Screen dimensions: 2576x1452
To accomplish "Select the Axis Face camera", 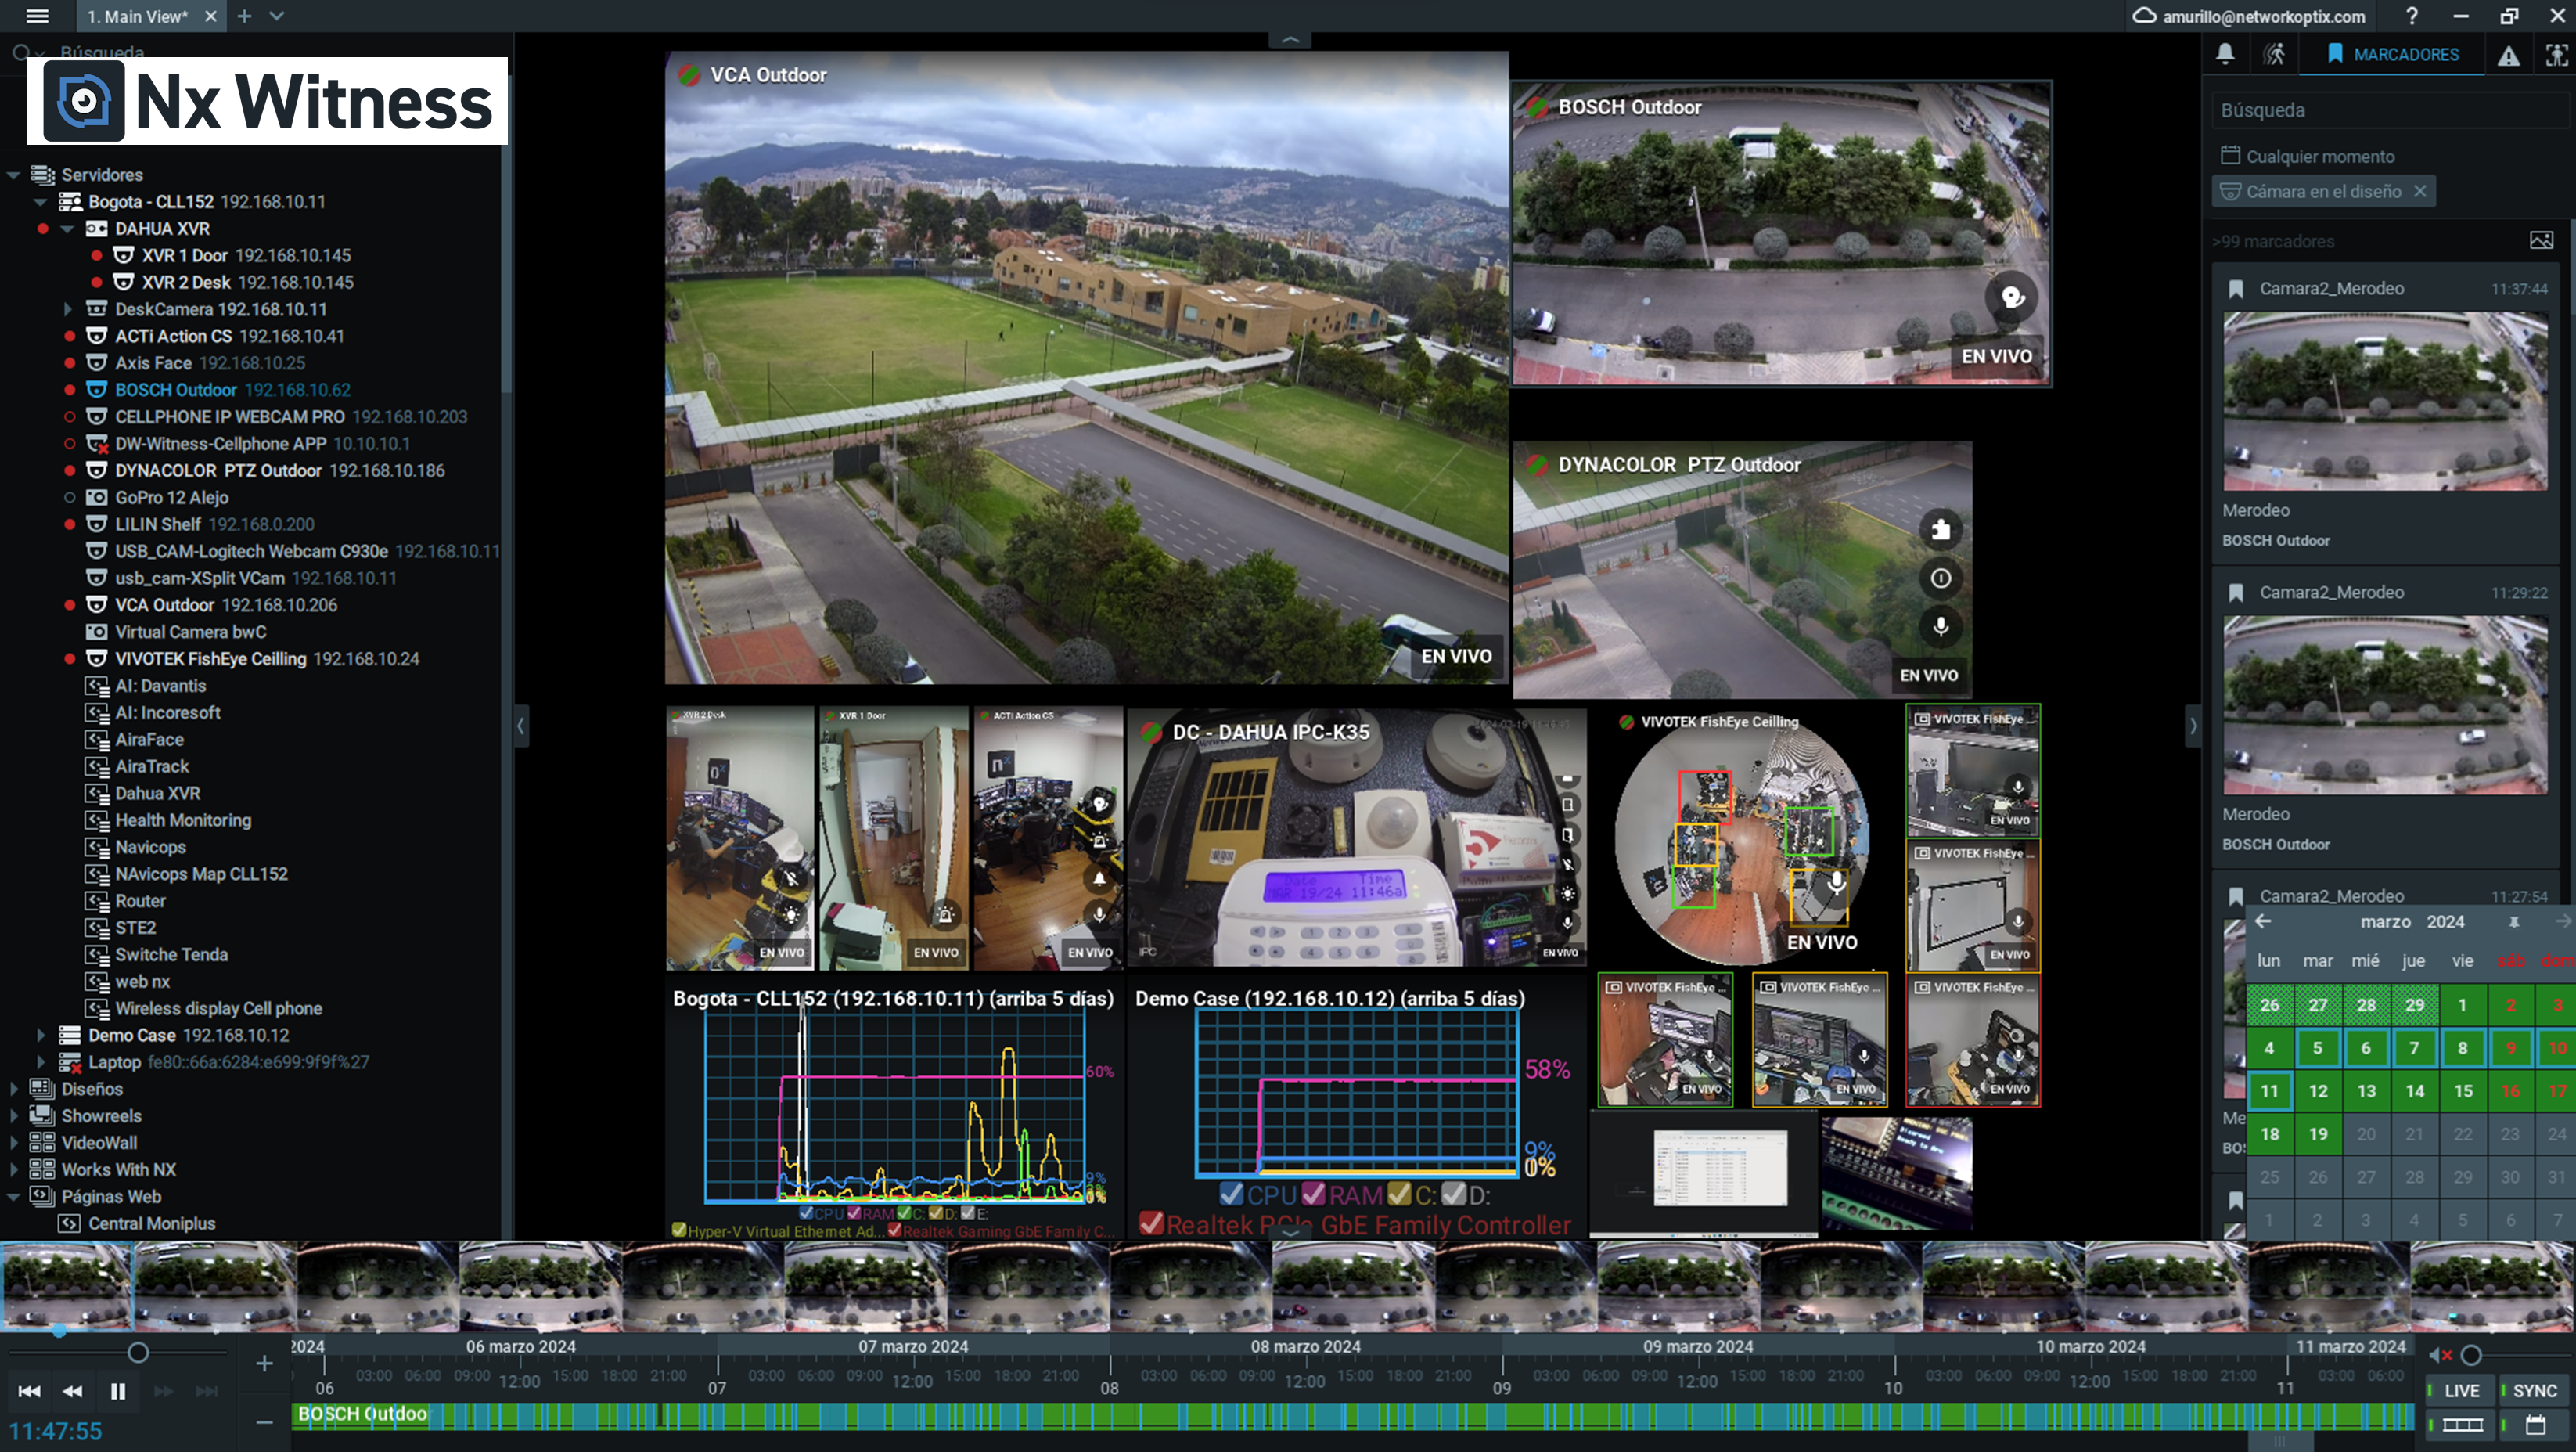I will tap(196, 363).
